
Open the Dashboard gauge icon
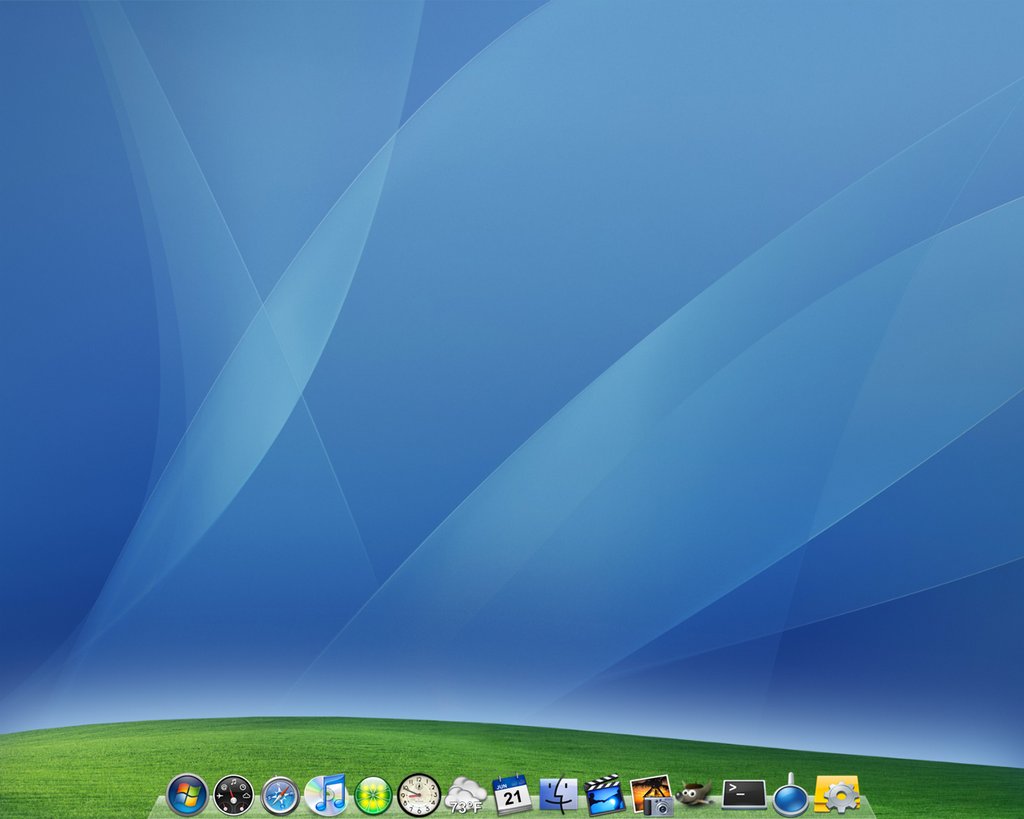[x=234, y=795]
